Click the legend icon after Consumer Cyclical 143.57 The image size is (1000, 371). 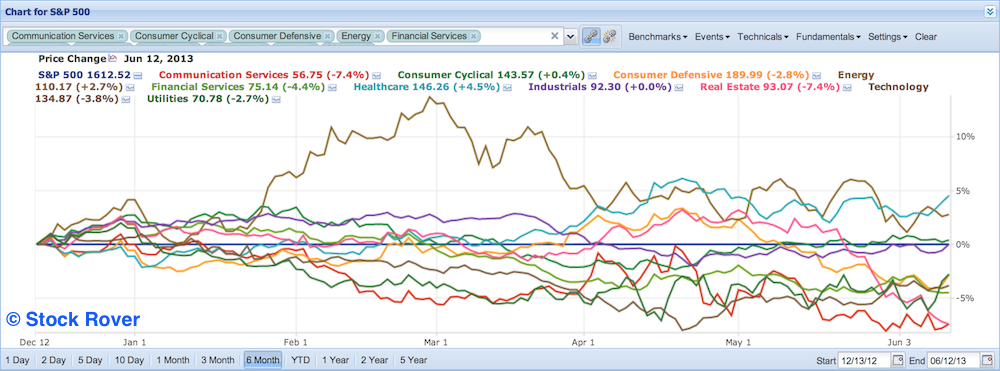592,75
